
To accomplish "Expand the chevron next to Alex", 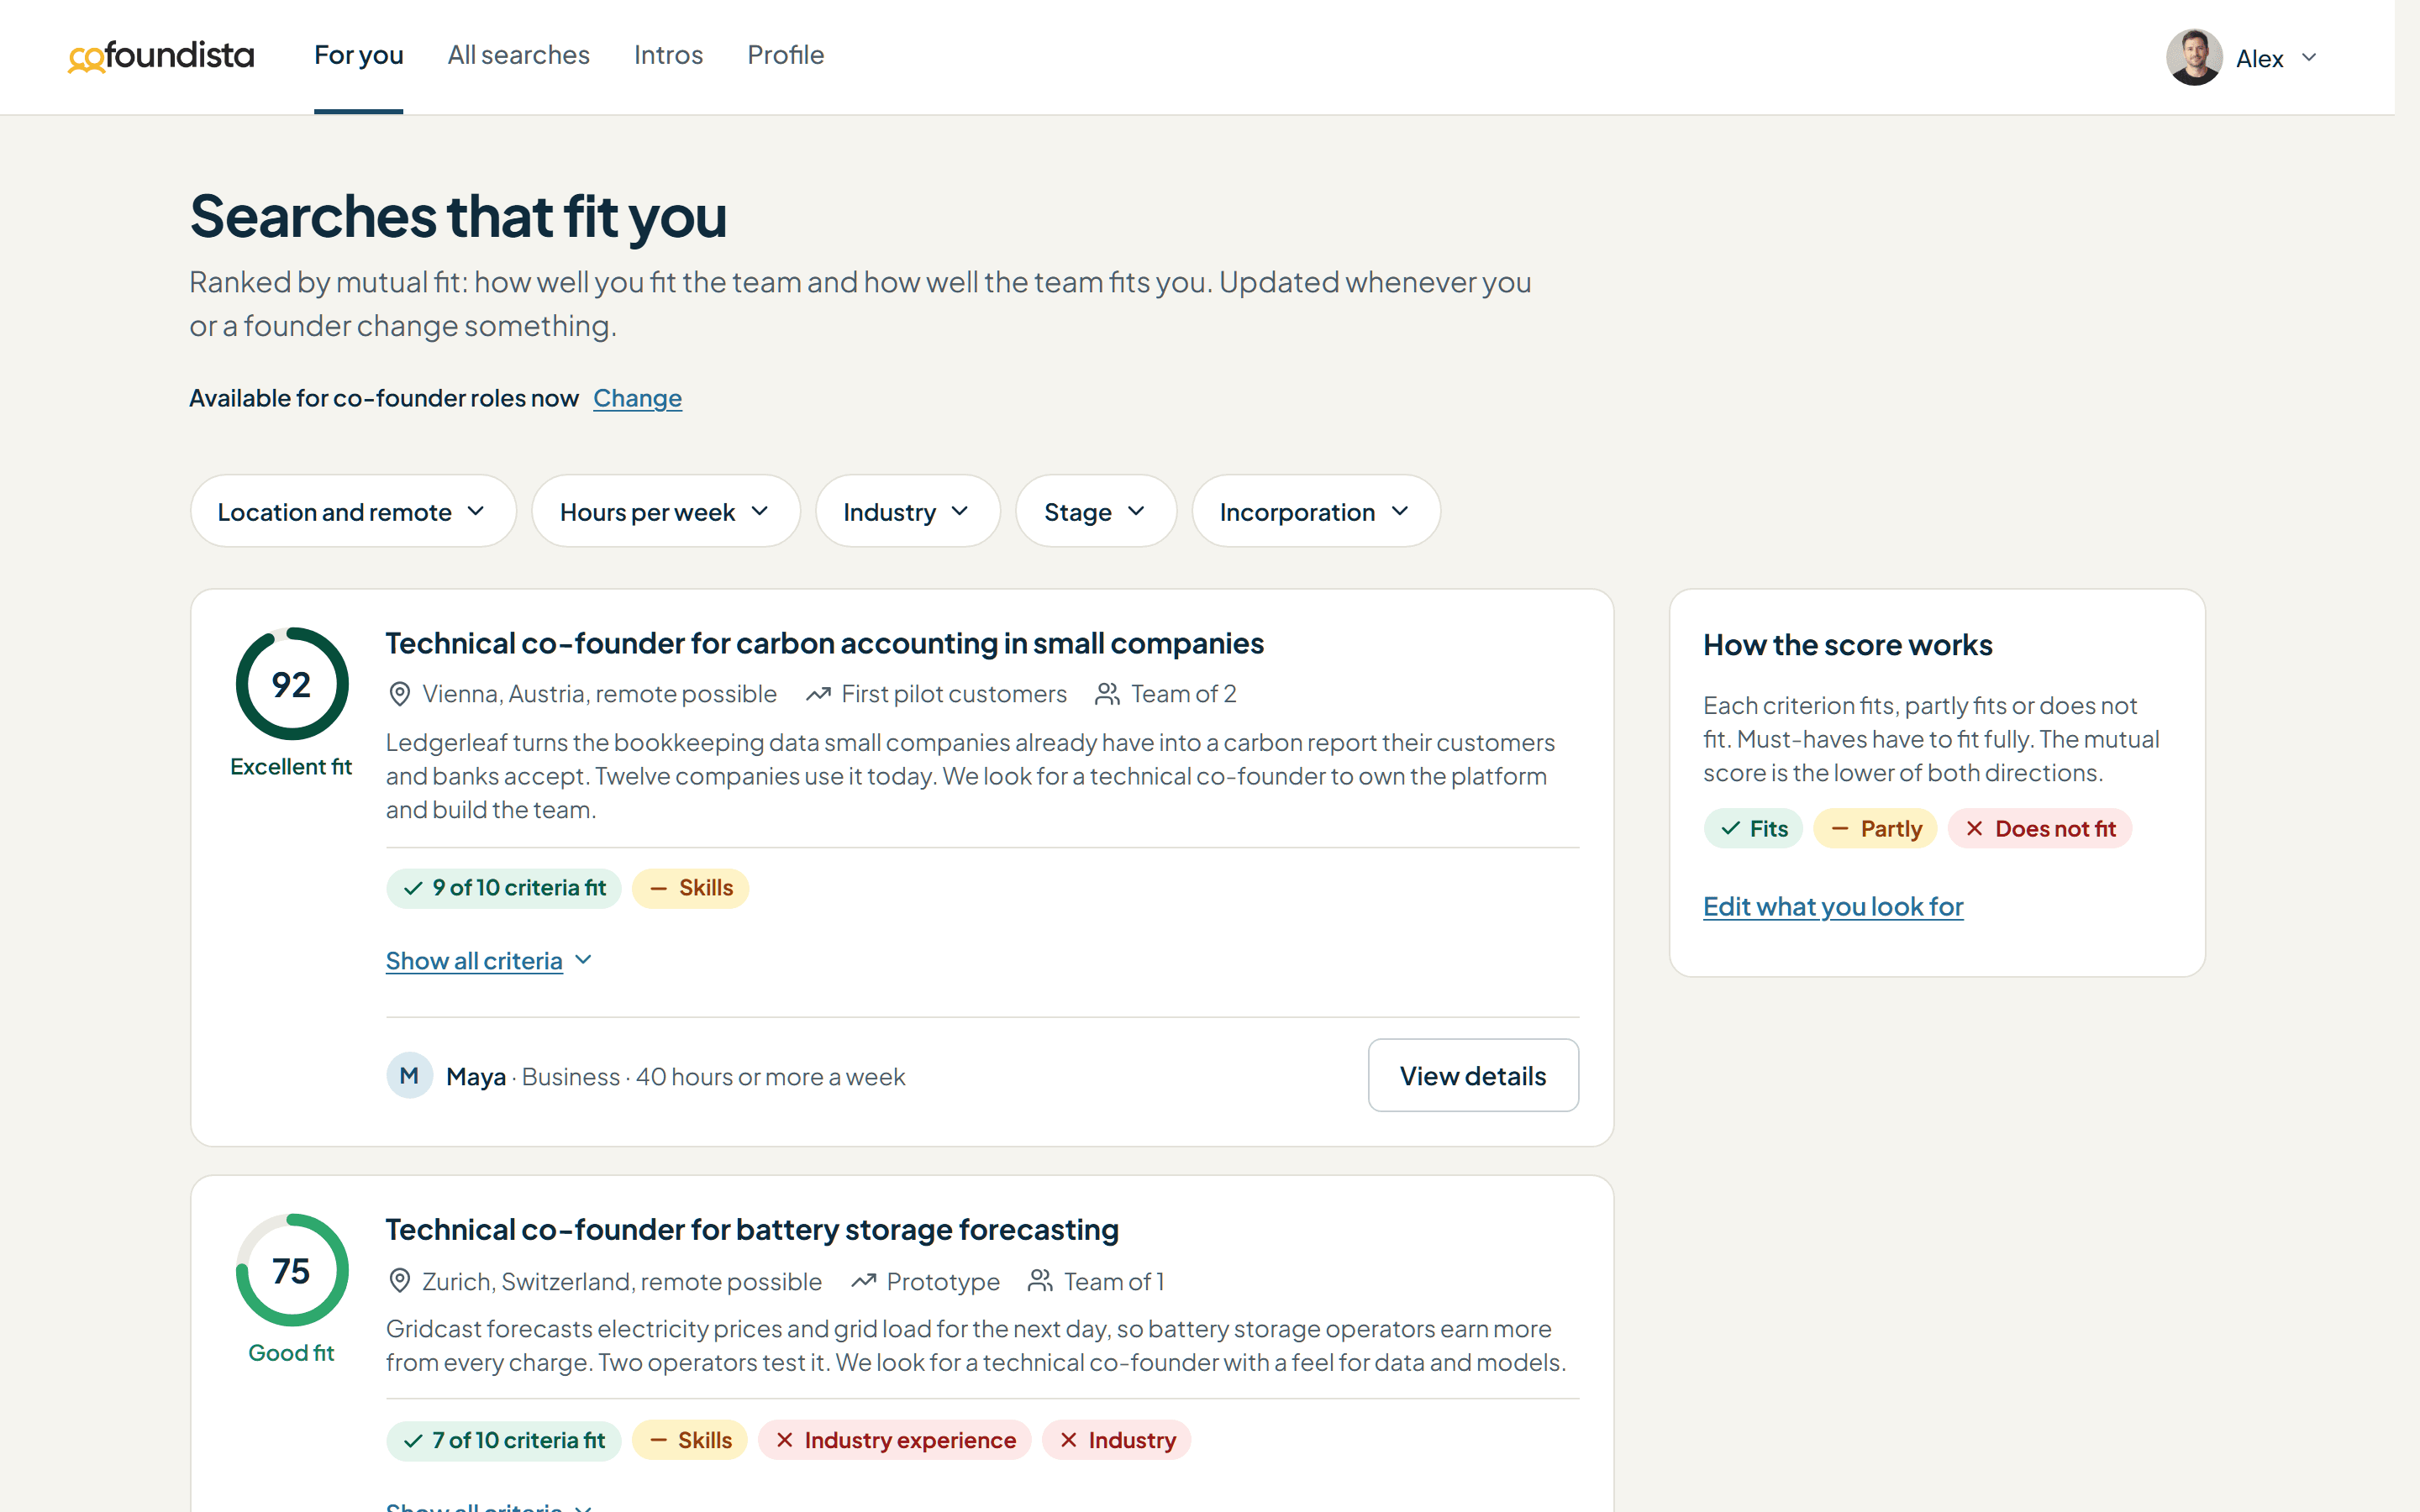I will tap(2309, 58).
